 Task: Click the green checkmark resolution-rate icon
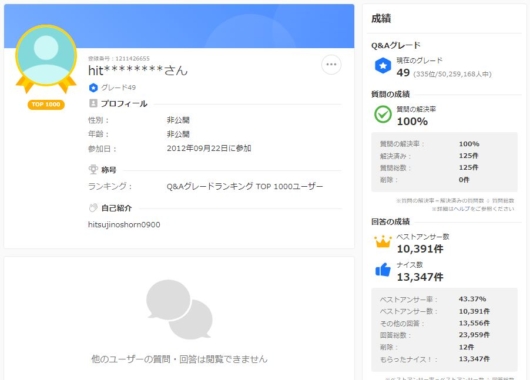(383, 115)
